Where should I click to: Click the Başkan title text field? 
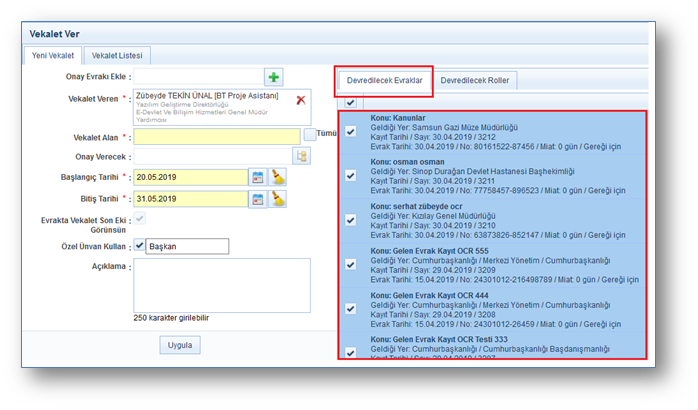coord(187,246)
